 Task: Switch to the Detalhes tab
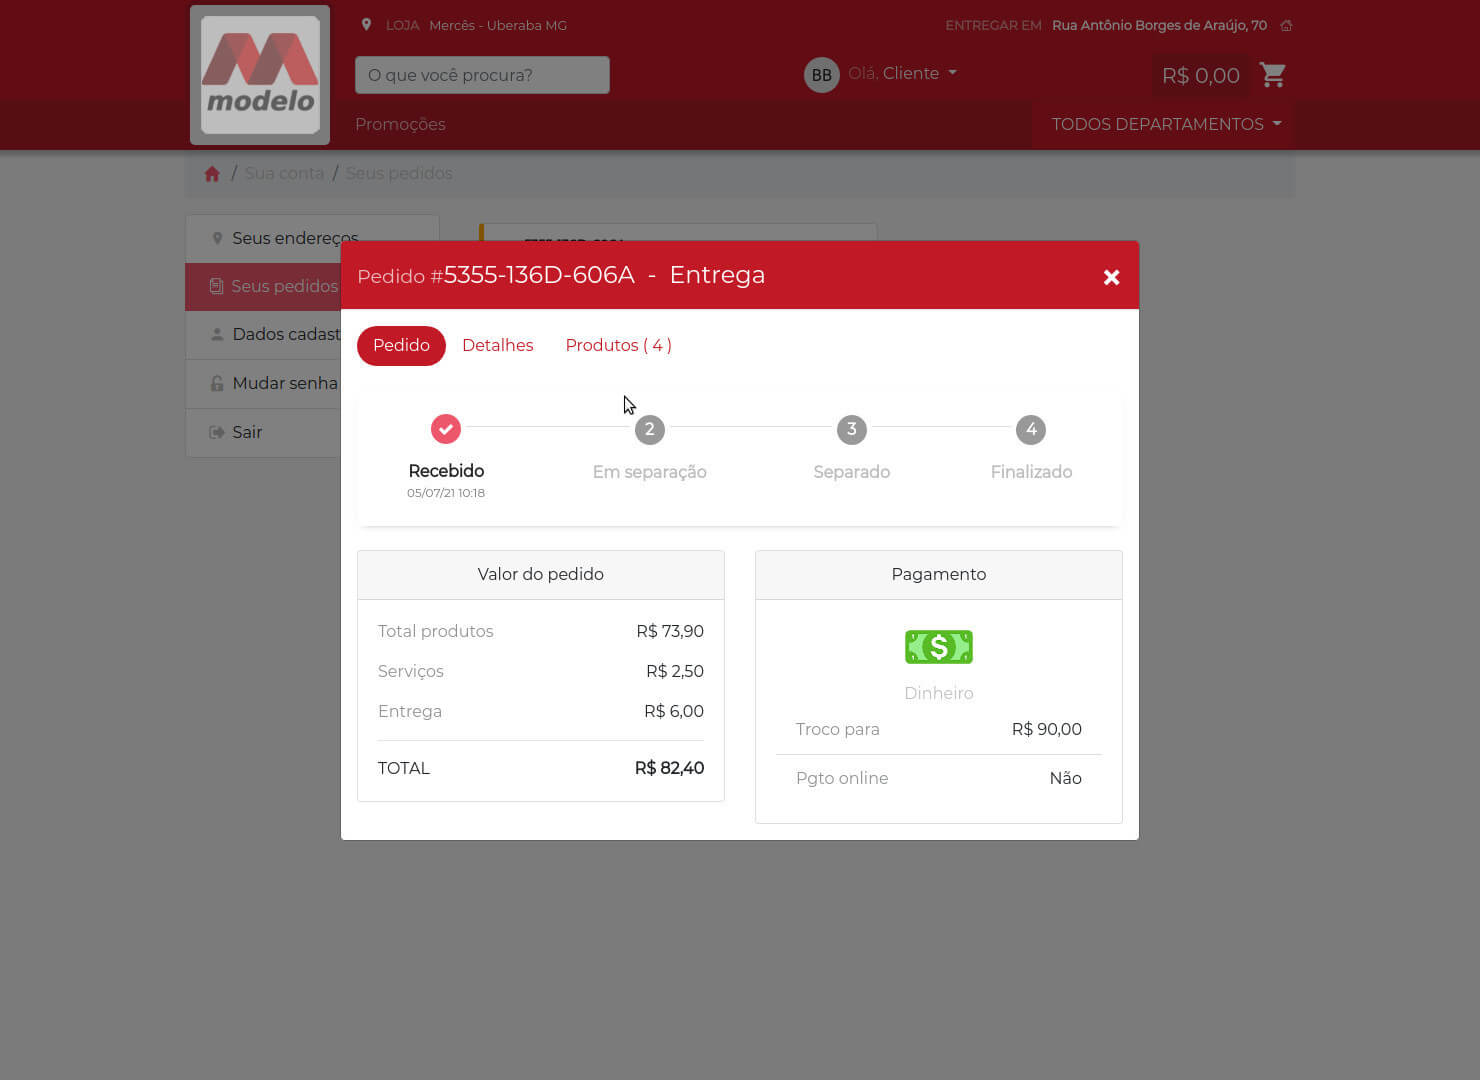tap(497, 345)
